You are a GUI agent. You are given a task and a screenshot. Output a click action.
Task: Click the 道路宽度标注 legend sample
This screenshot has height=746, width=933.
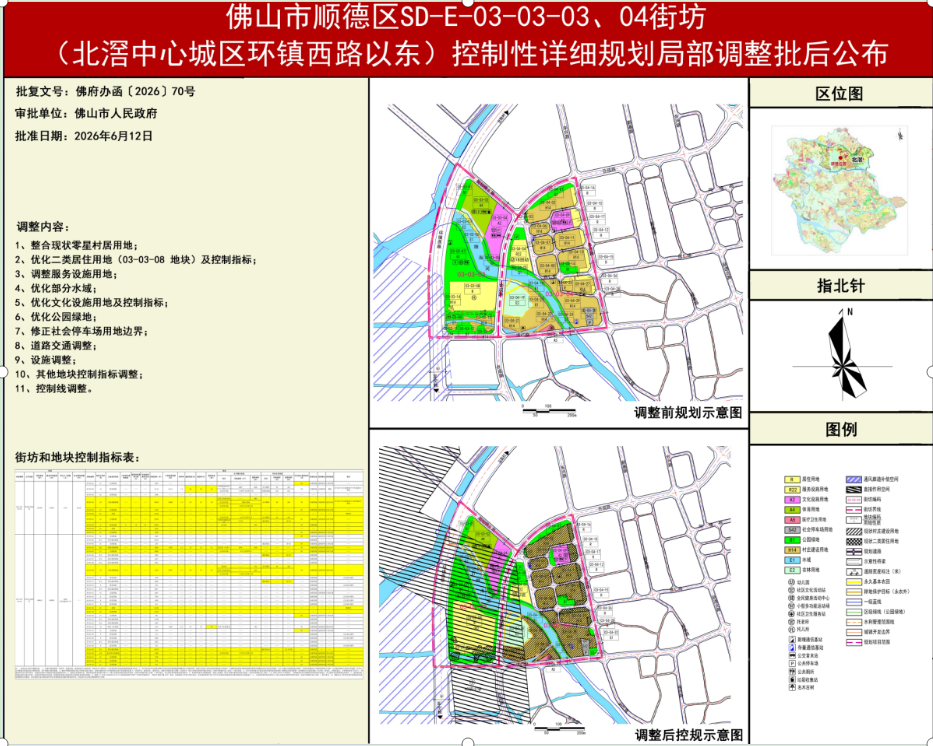[x=854, y=572]
